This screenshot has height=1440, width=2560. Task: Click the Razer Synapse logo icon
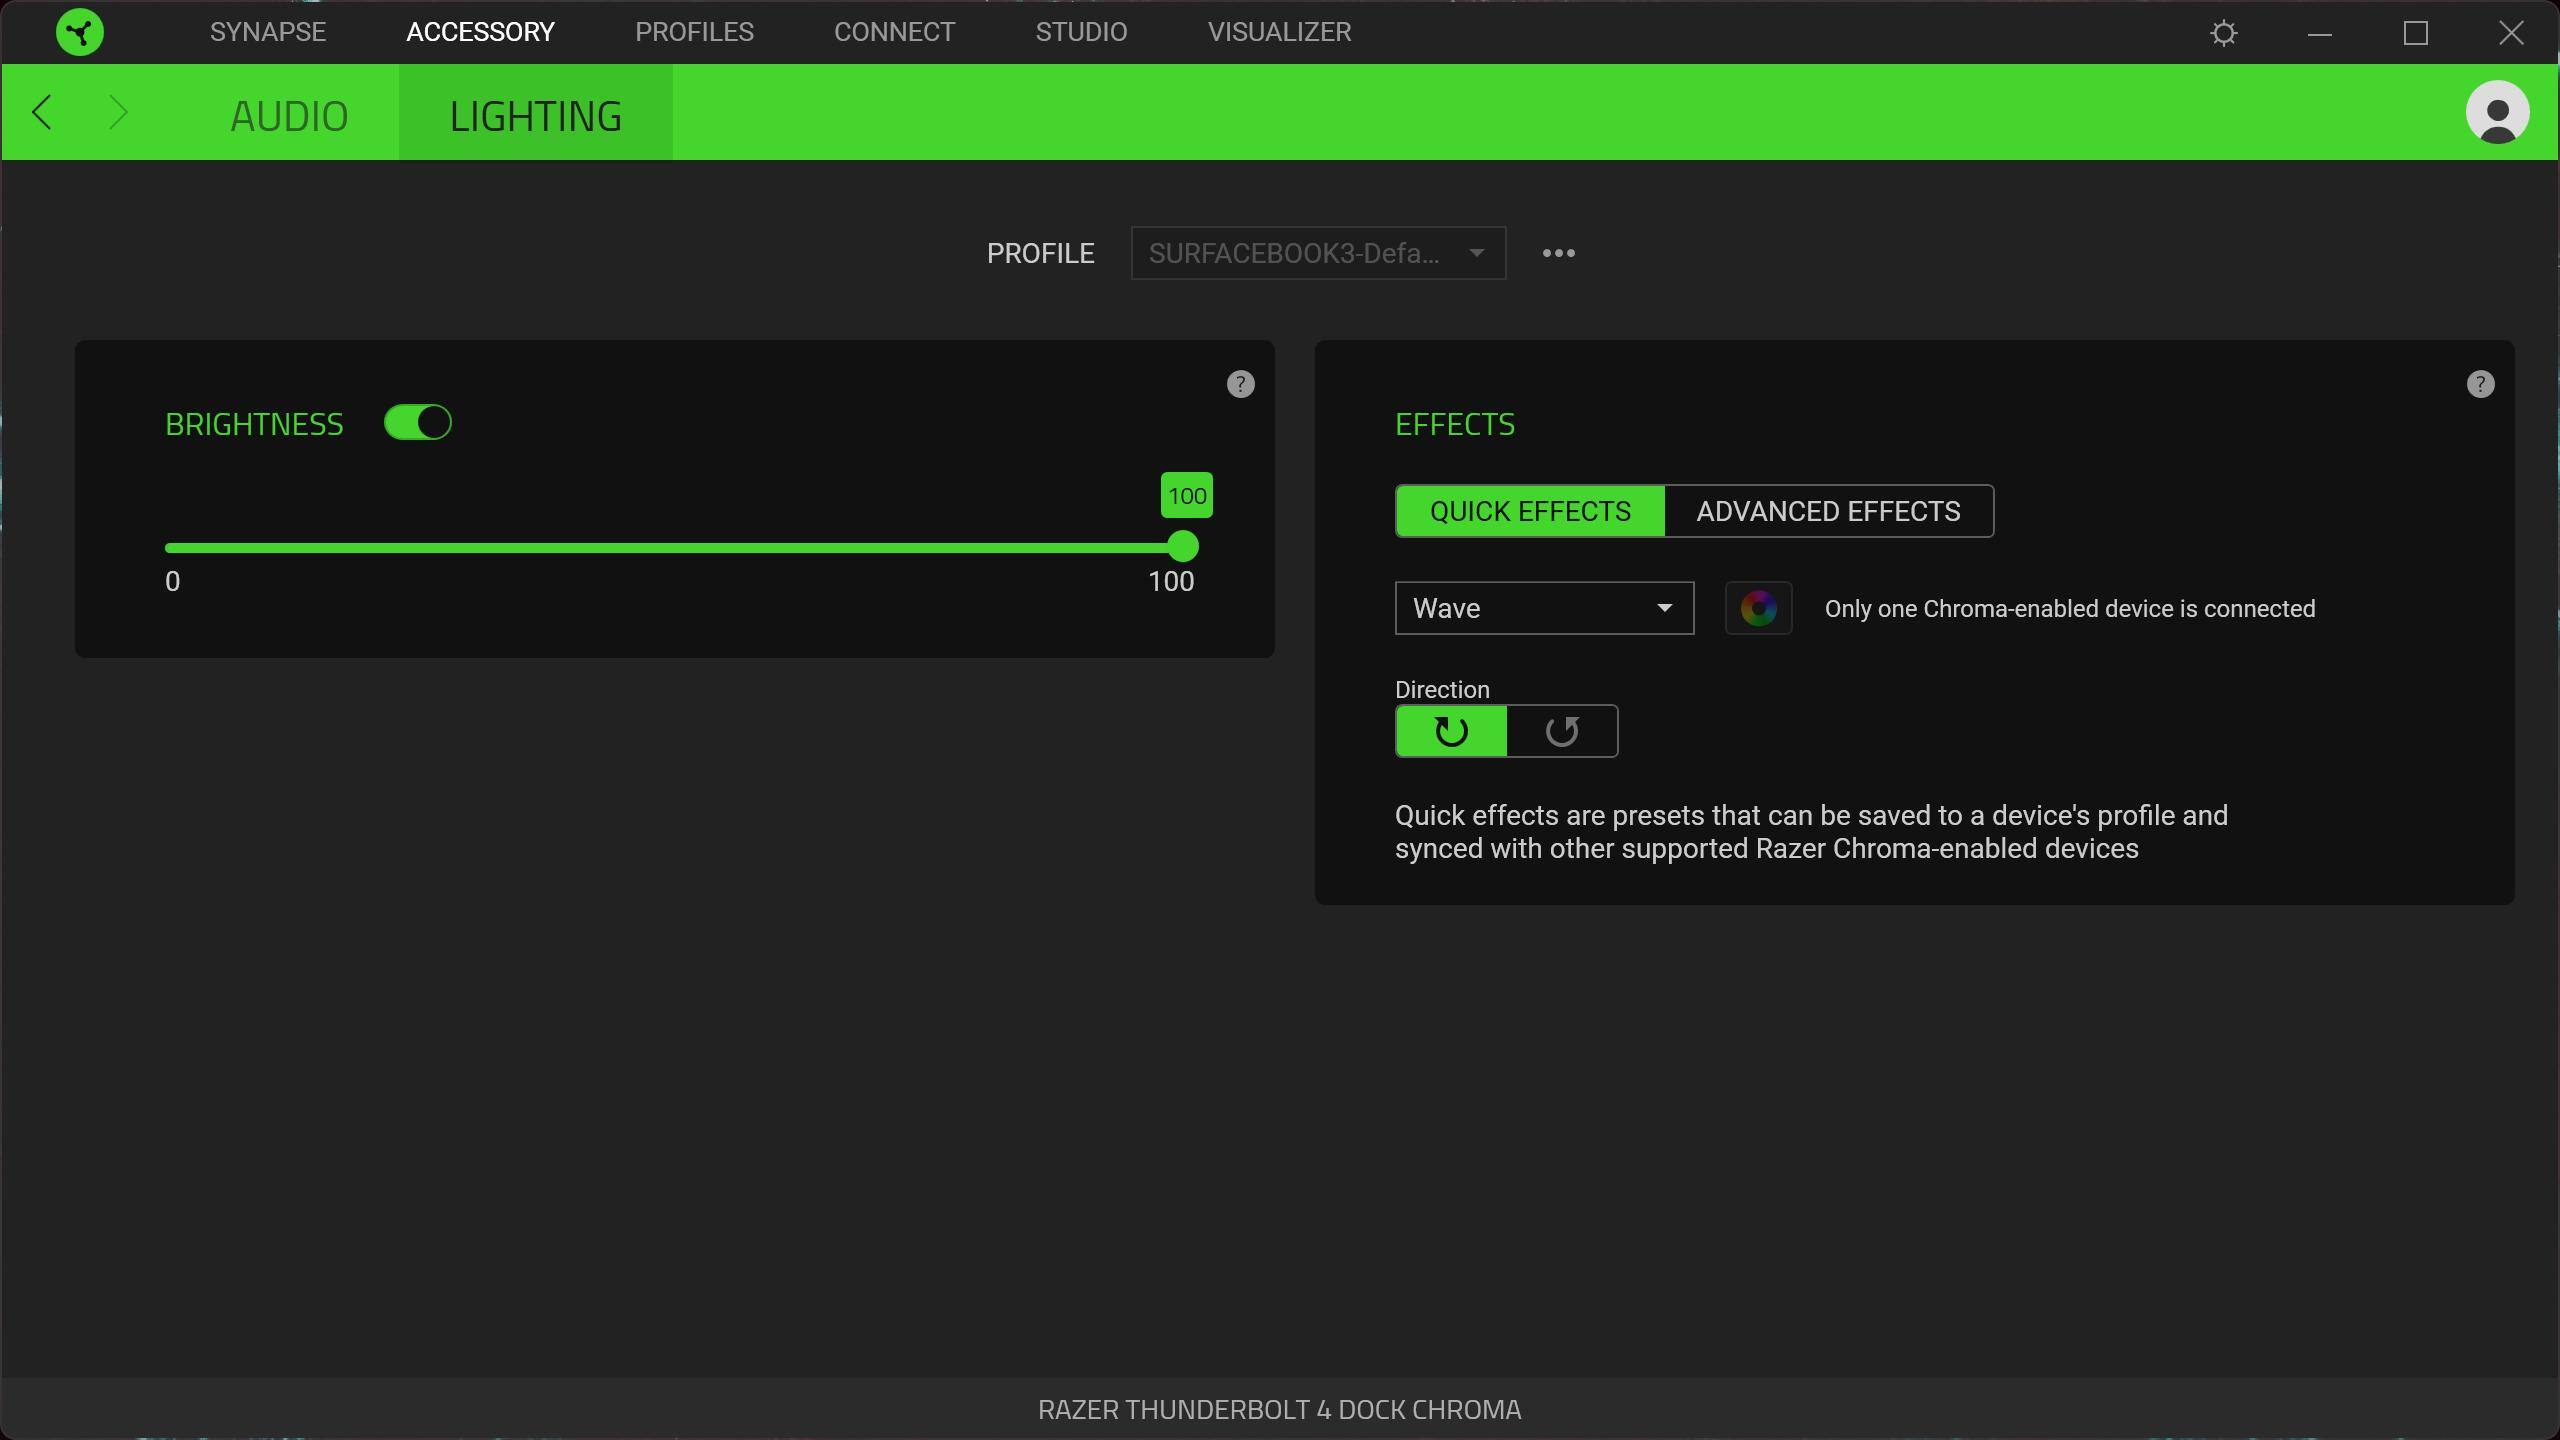pos(80,32)
